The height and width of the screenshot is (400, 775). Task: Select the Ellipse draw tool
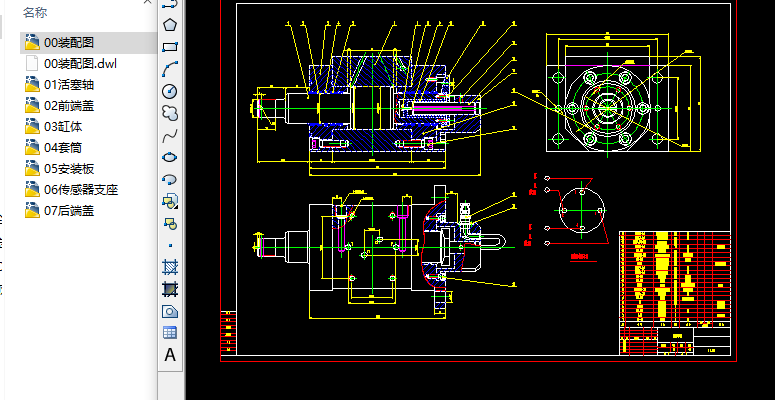[170, 157]
